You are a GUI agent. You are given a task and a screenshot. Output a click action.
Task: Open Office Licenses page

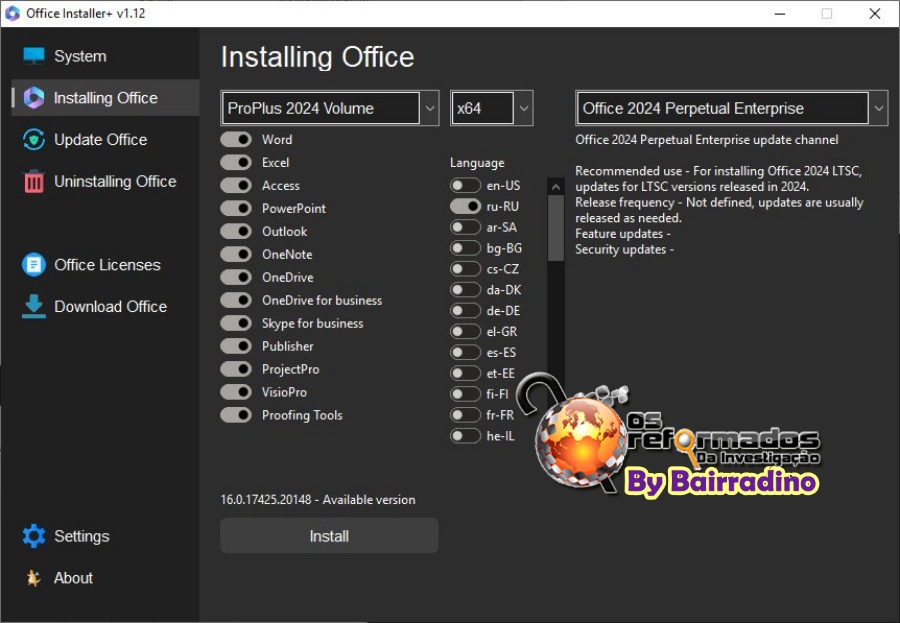point(106,265)
